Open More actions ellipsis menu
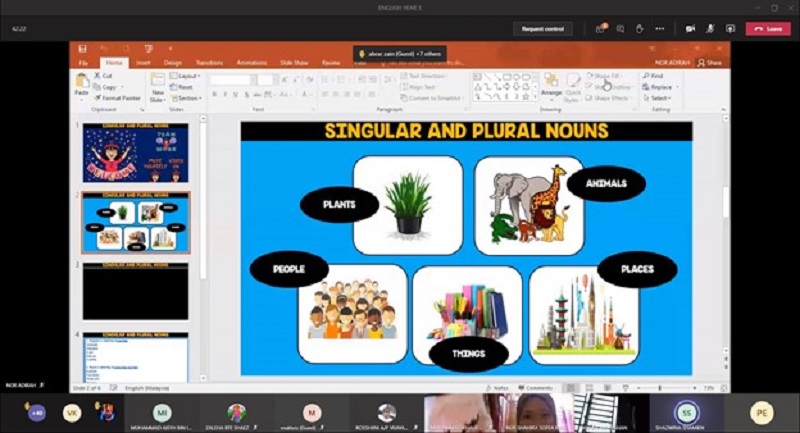800x433 pixels. 660,29
